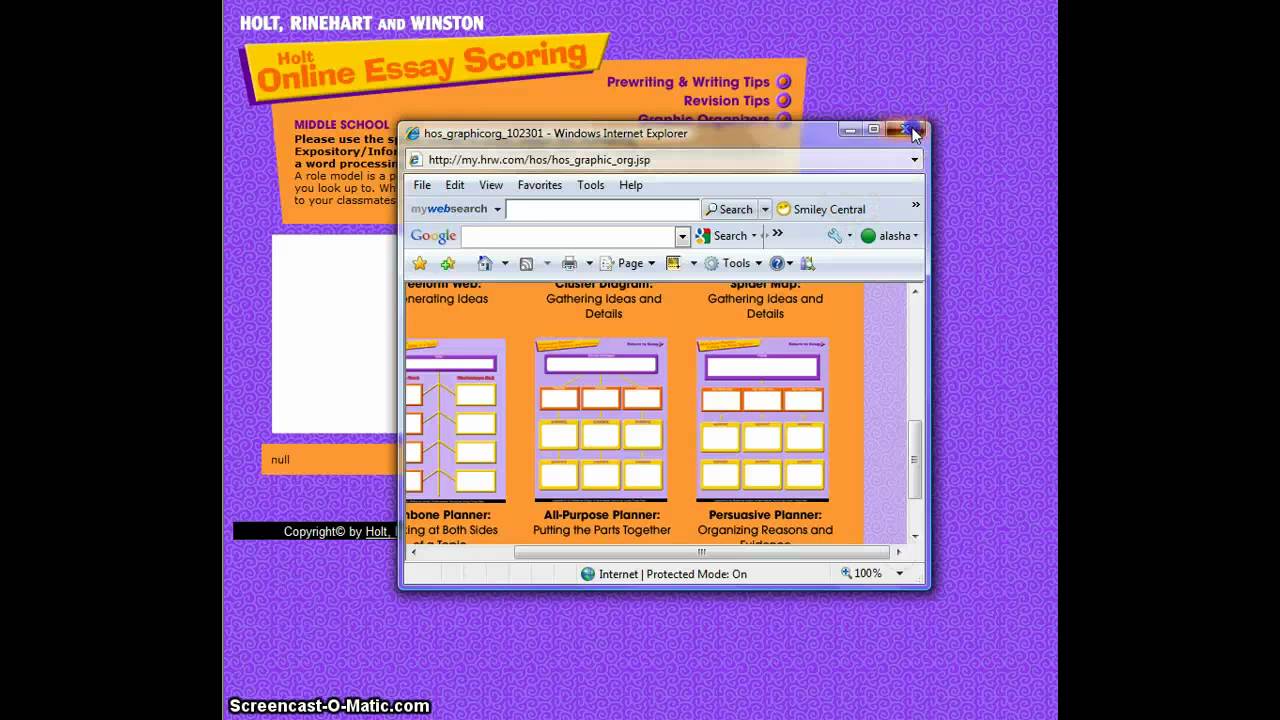Open the Help menu
The height and width of the screenshot is (720, 1280).
(x=631, y=185)
